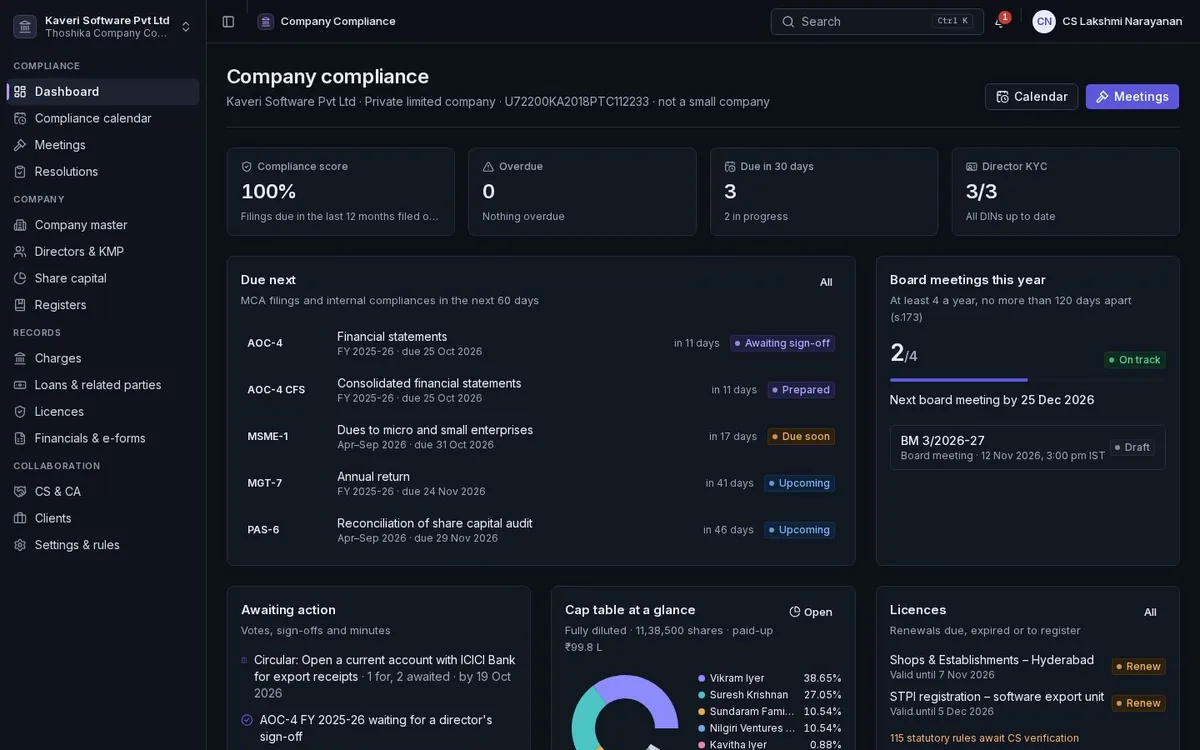1200x750 pixels.
Task: Open AOC-4 CFS Consolidated financial statements
Action: click(x=541, y=390)
